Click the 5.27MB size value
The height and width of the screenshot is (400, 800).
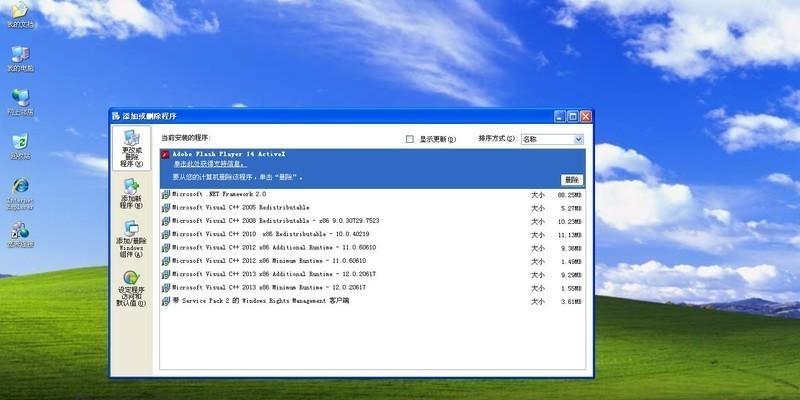(571, 208)
